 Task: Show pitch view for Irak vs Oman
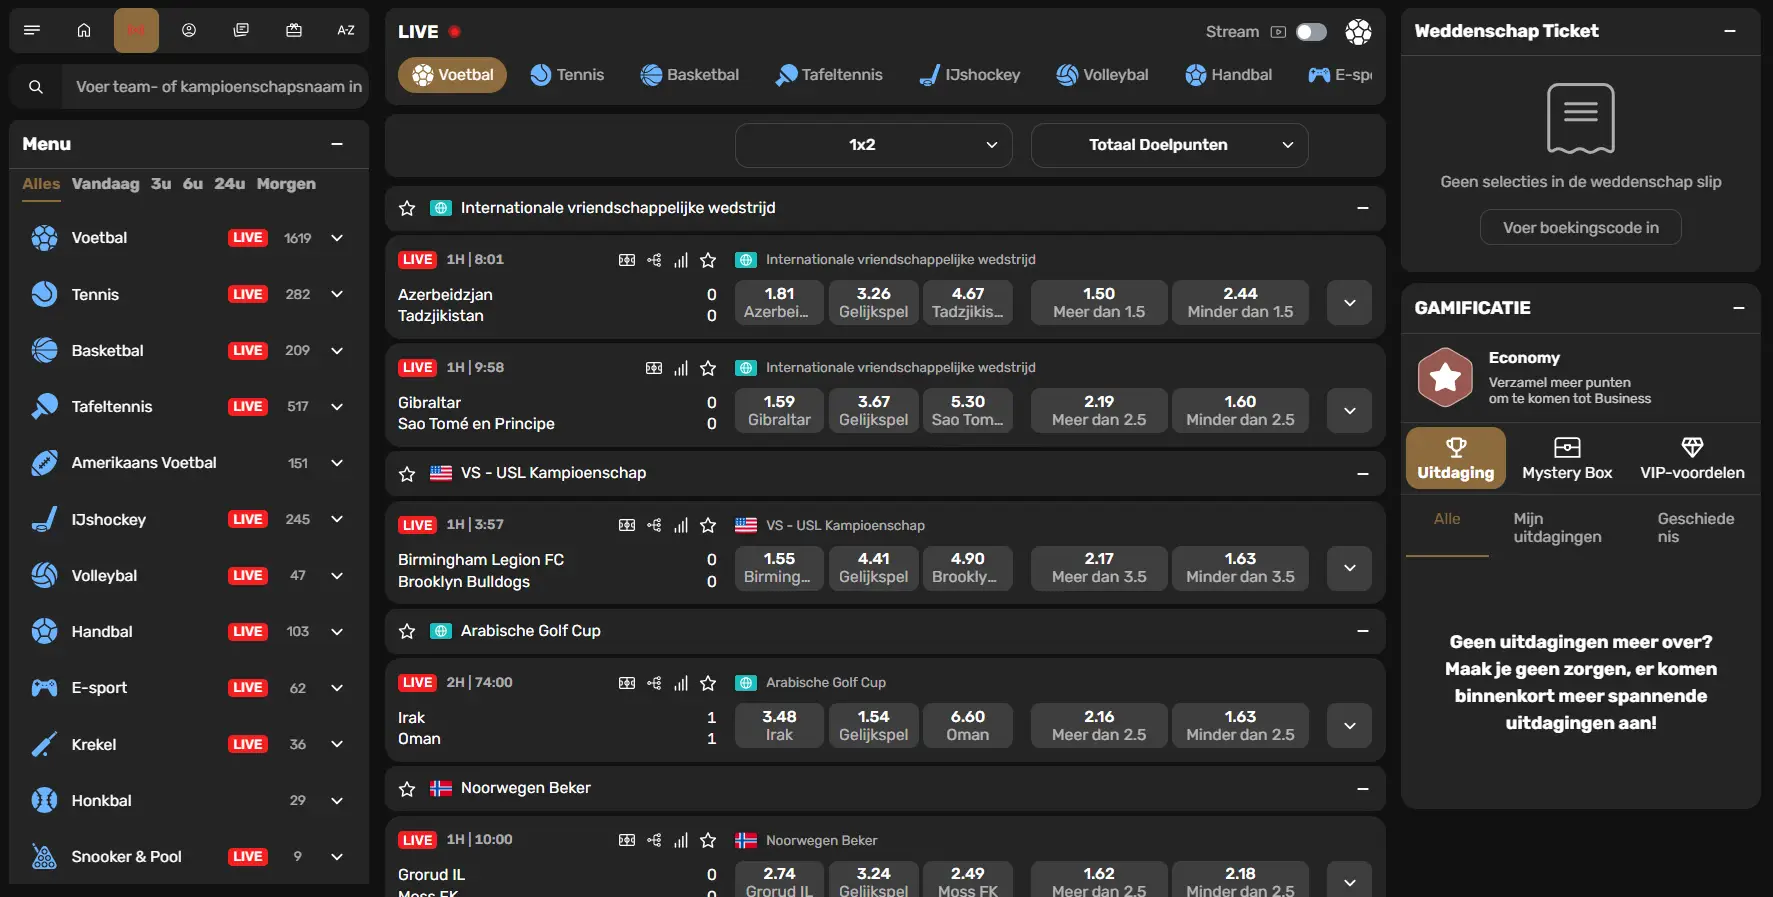point(627,683)
